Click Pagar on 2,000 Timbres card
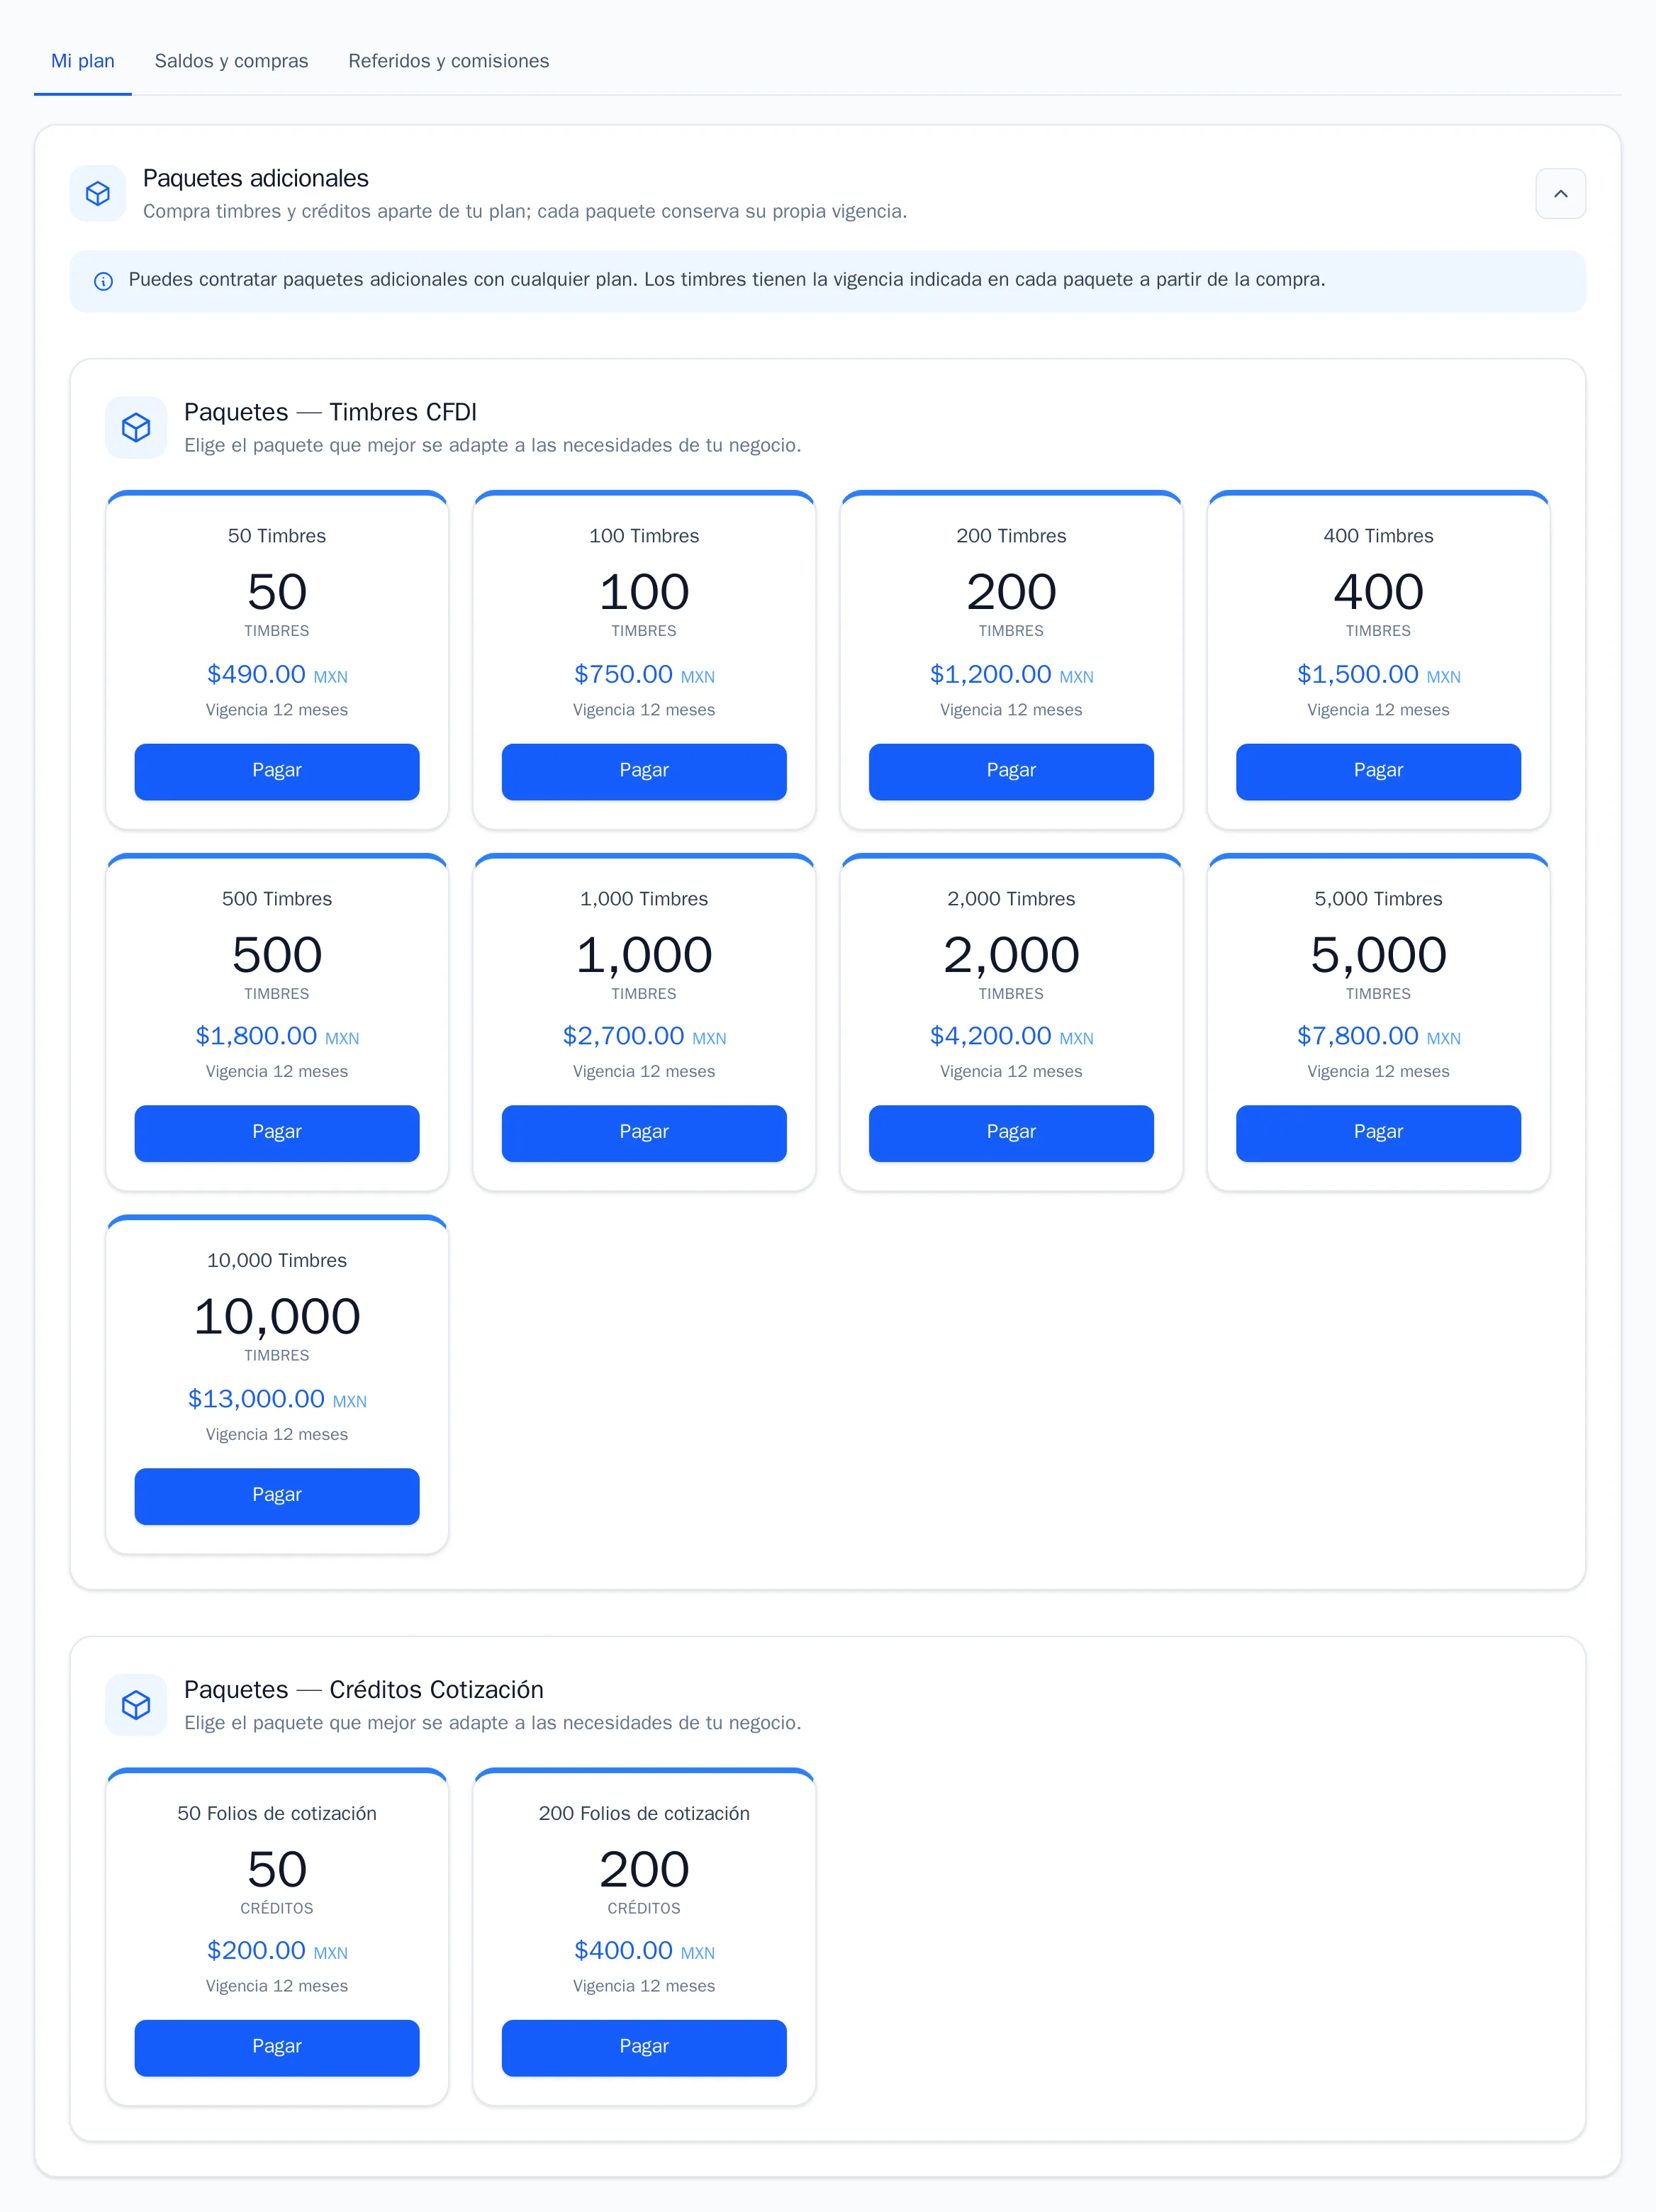Screen dimensions: 1656x2212 [1011, 1133]
